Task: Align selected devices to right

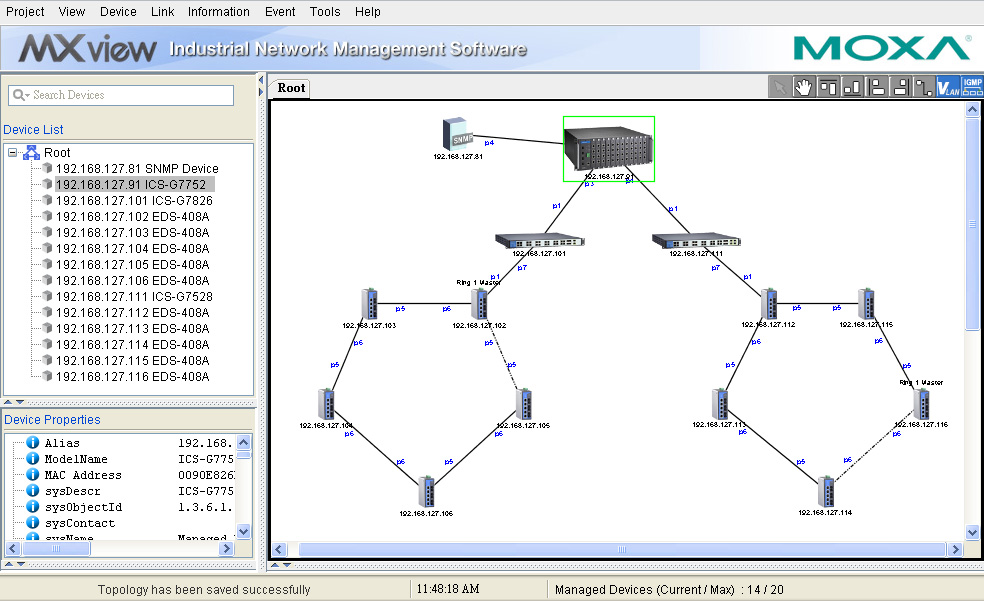Action: pyautogui.click(x=900, y=87)
